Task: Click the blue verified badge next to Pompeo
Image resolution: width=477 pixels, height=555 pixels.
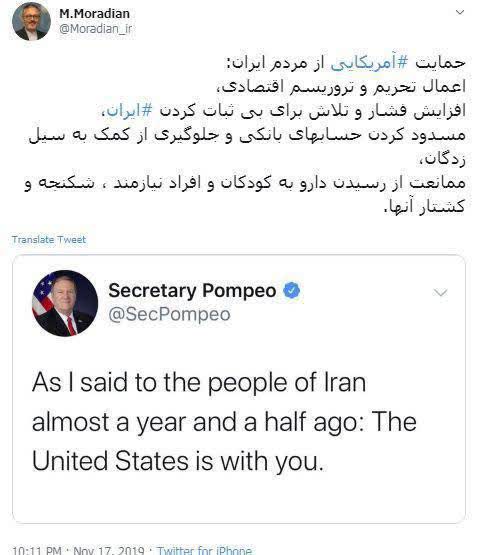Action: pyautogui.click(x=292, y=291)
